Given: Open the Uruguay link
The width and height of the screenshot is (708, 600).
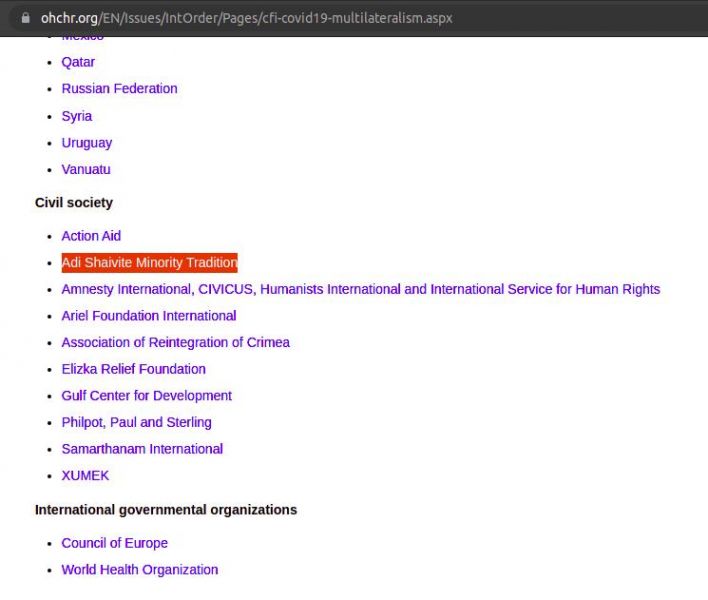Looking at the screenshot, I should (87, 143).
